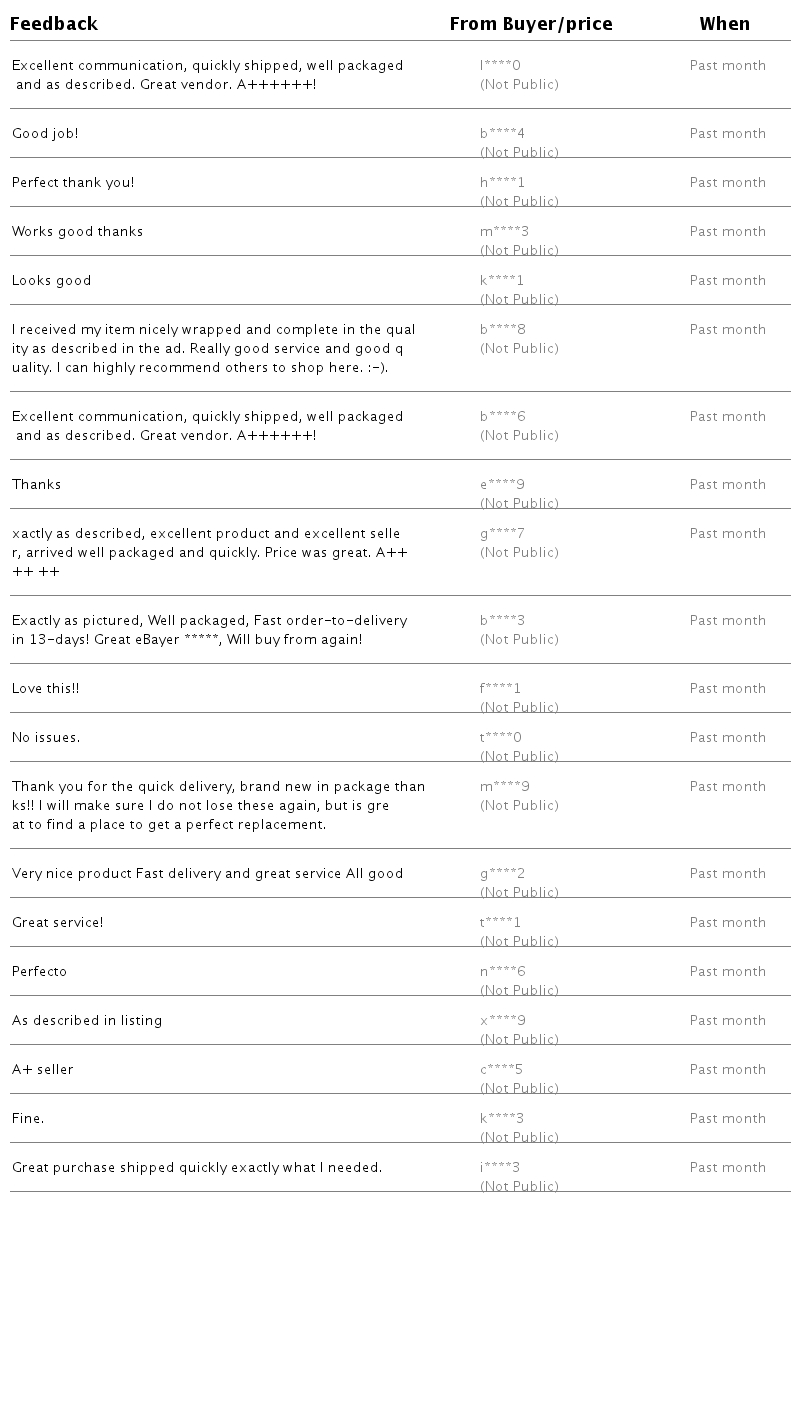Select the 'Love this!!' feedback text
800x1424 pixels.
click(46, 689)
